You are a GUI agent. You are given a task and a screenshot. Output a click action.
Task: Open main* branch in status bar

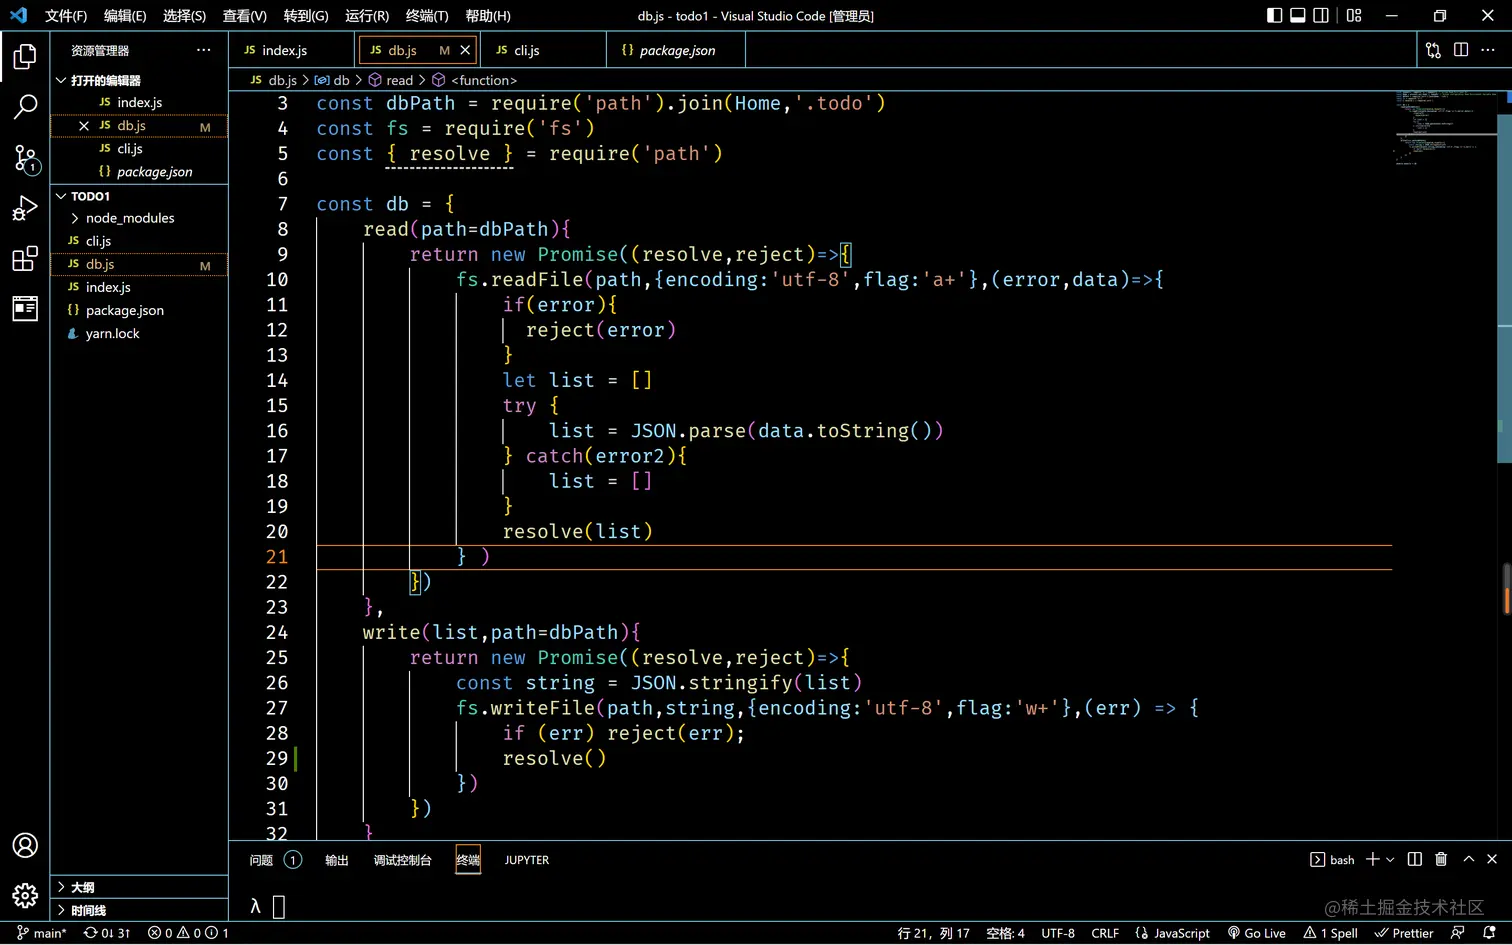[42, 933]
